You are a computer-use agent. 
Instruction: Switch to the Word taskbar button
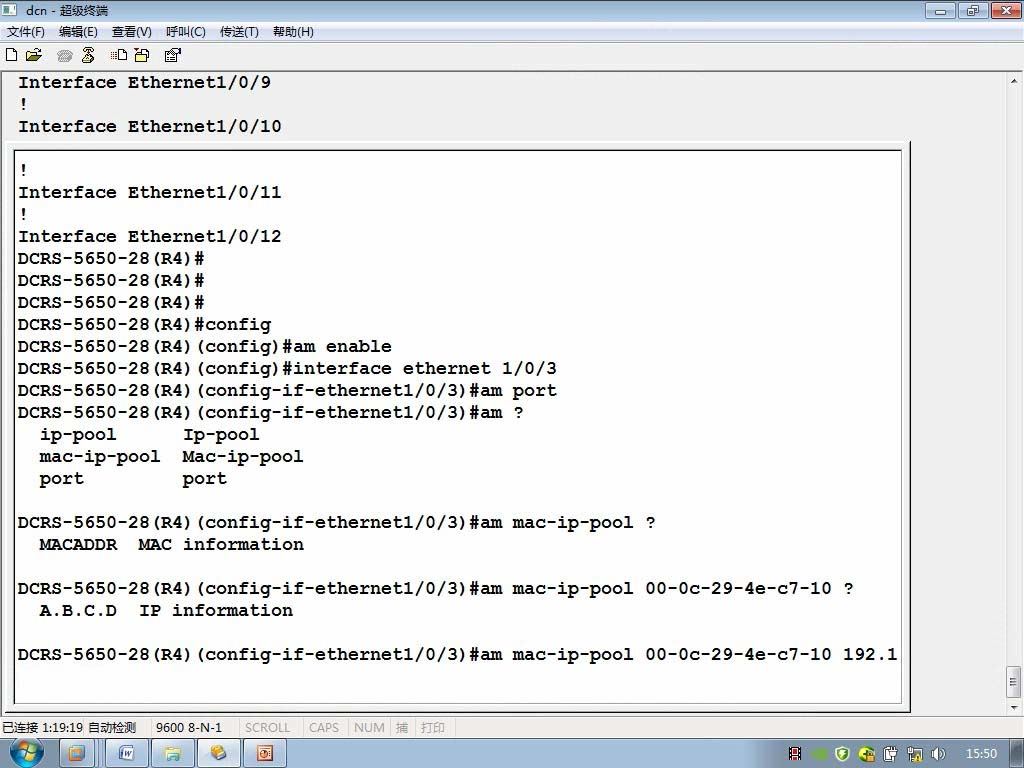point(126,754)
